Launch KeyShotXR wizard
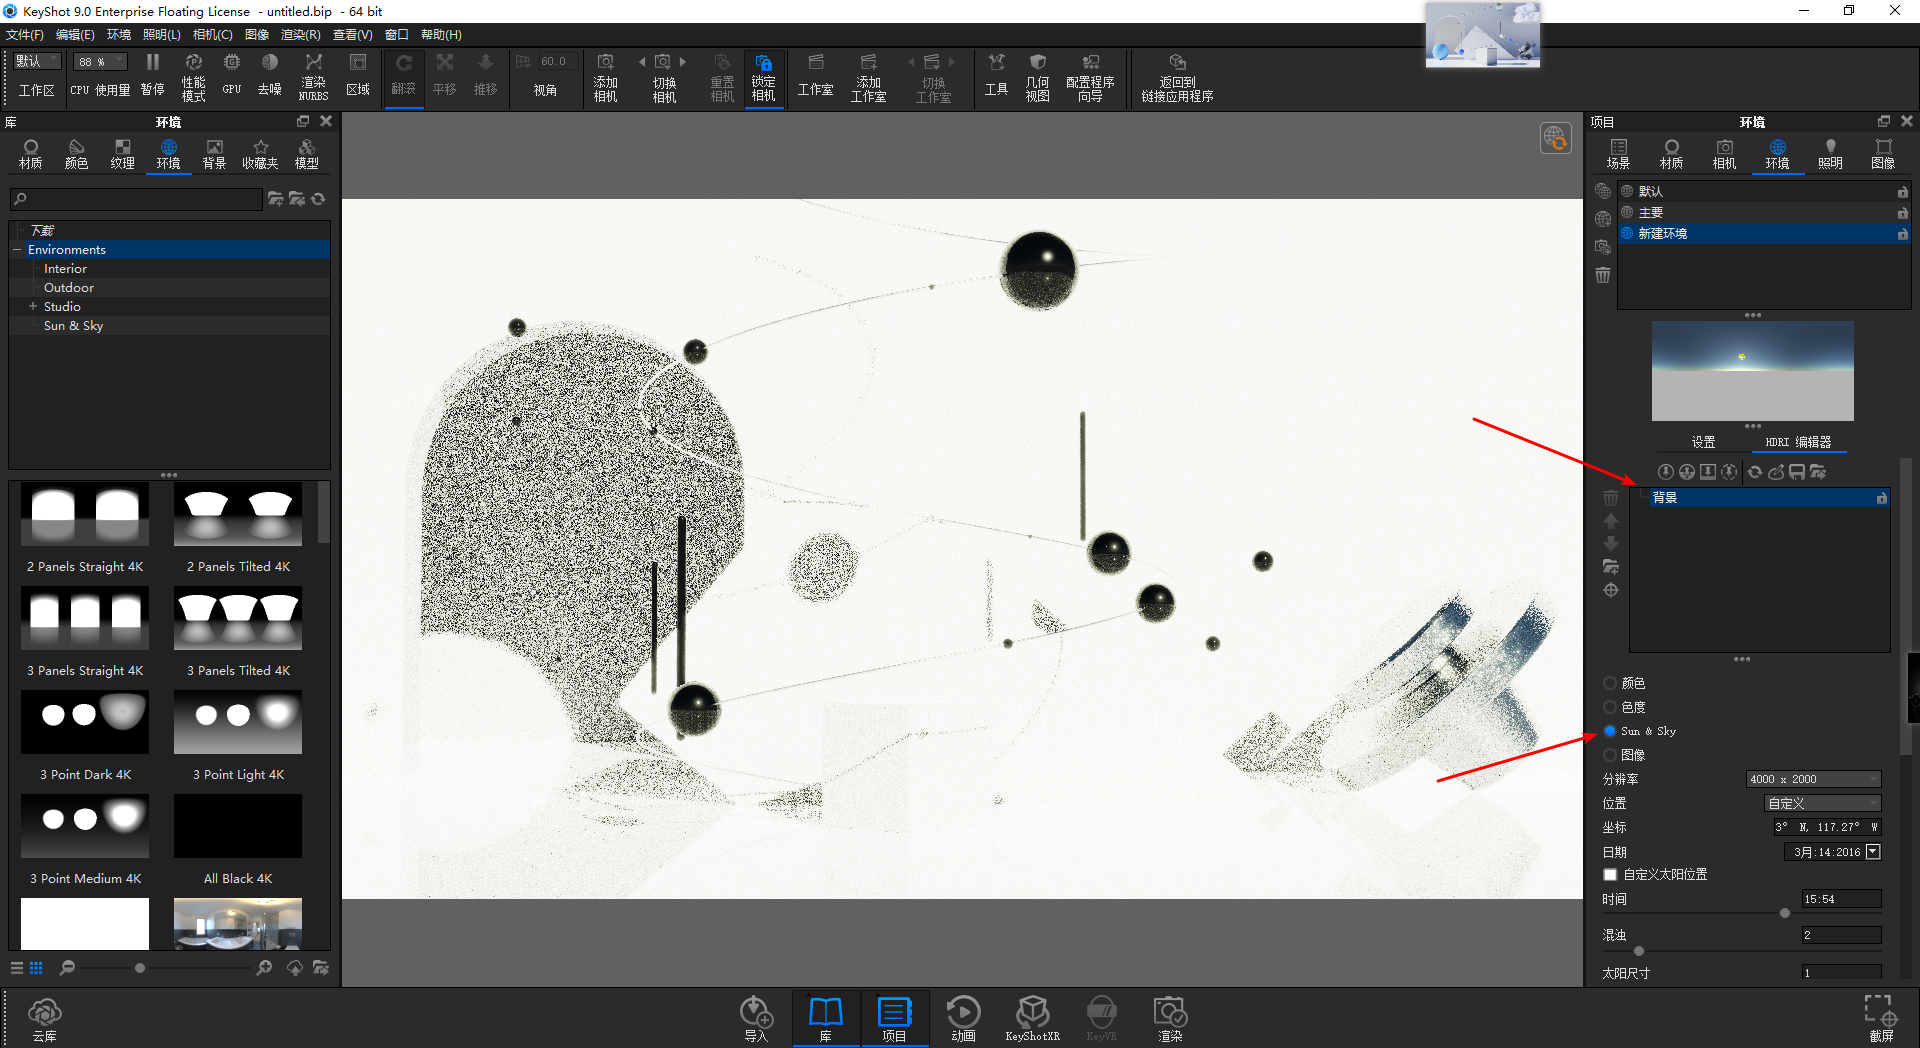Viewport: 1920px width, 1048px height. click(x=1032, y=1018)
